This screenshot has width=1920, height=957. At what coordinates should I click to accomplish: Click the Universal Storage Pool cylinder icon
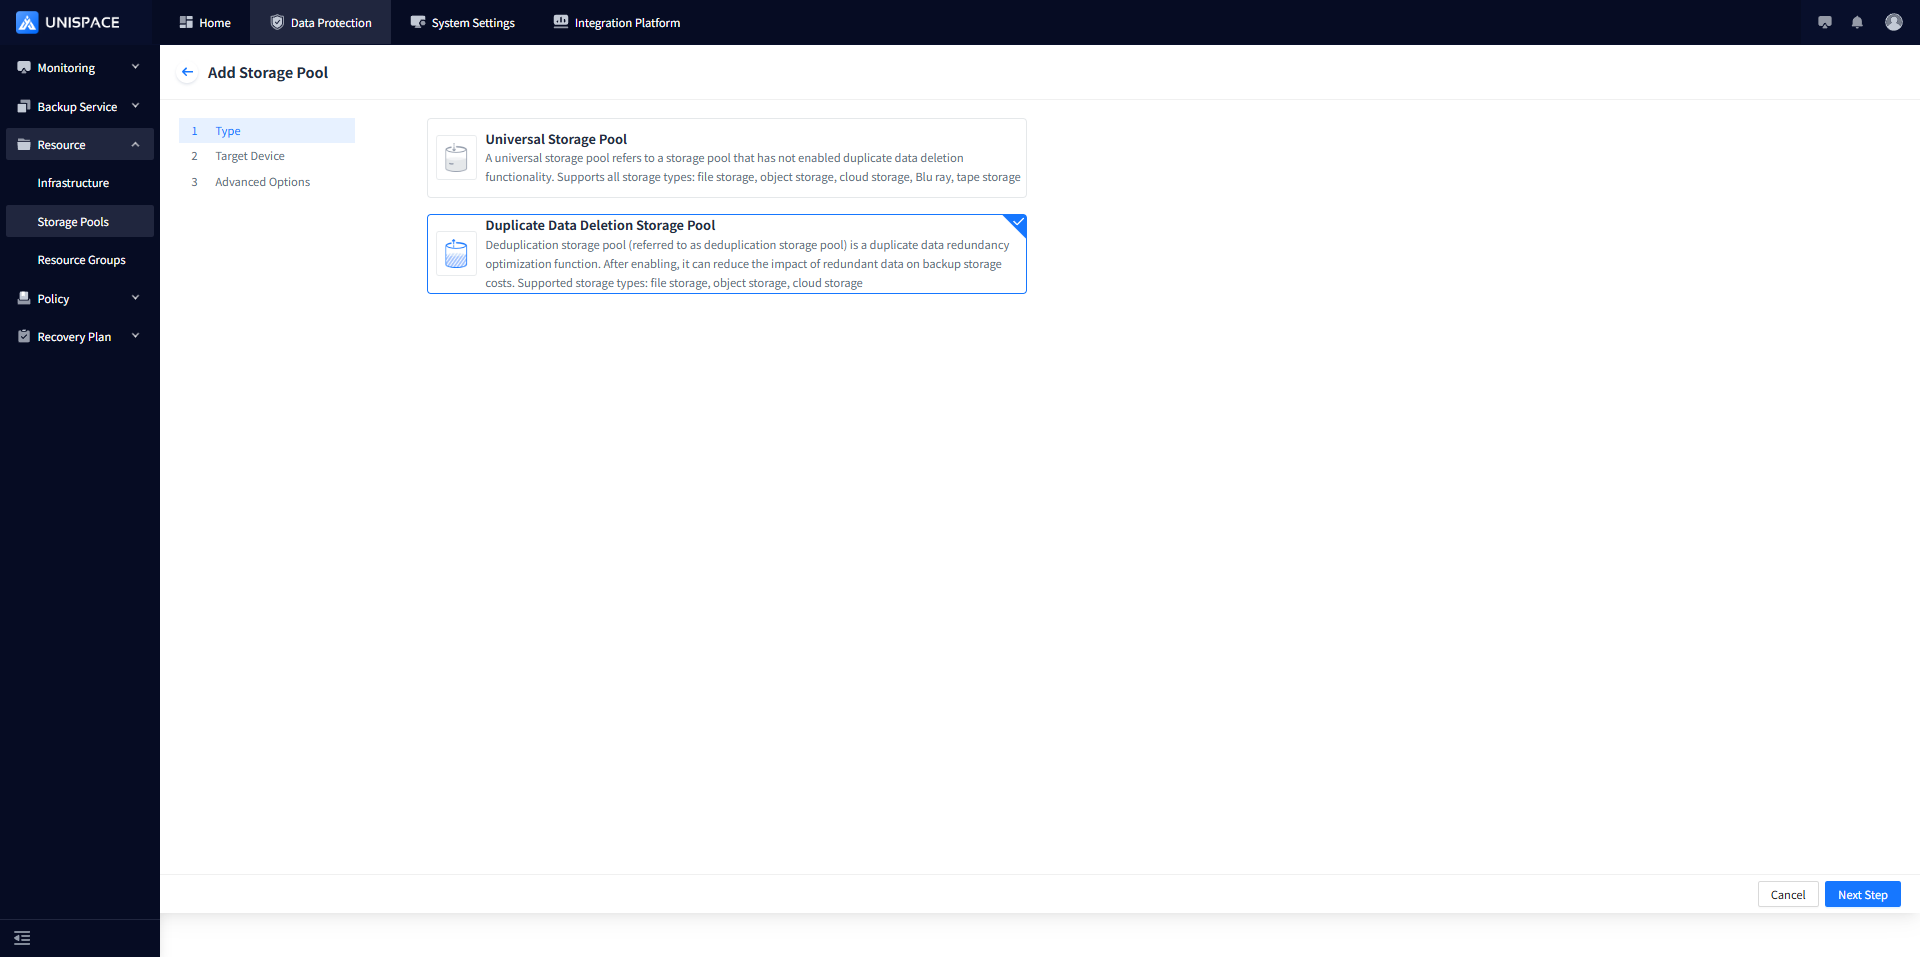(x=456, y=158)
